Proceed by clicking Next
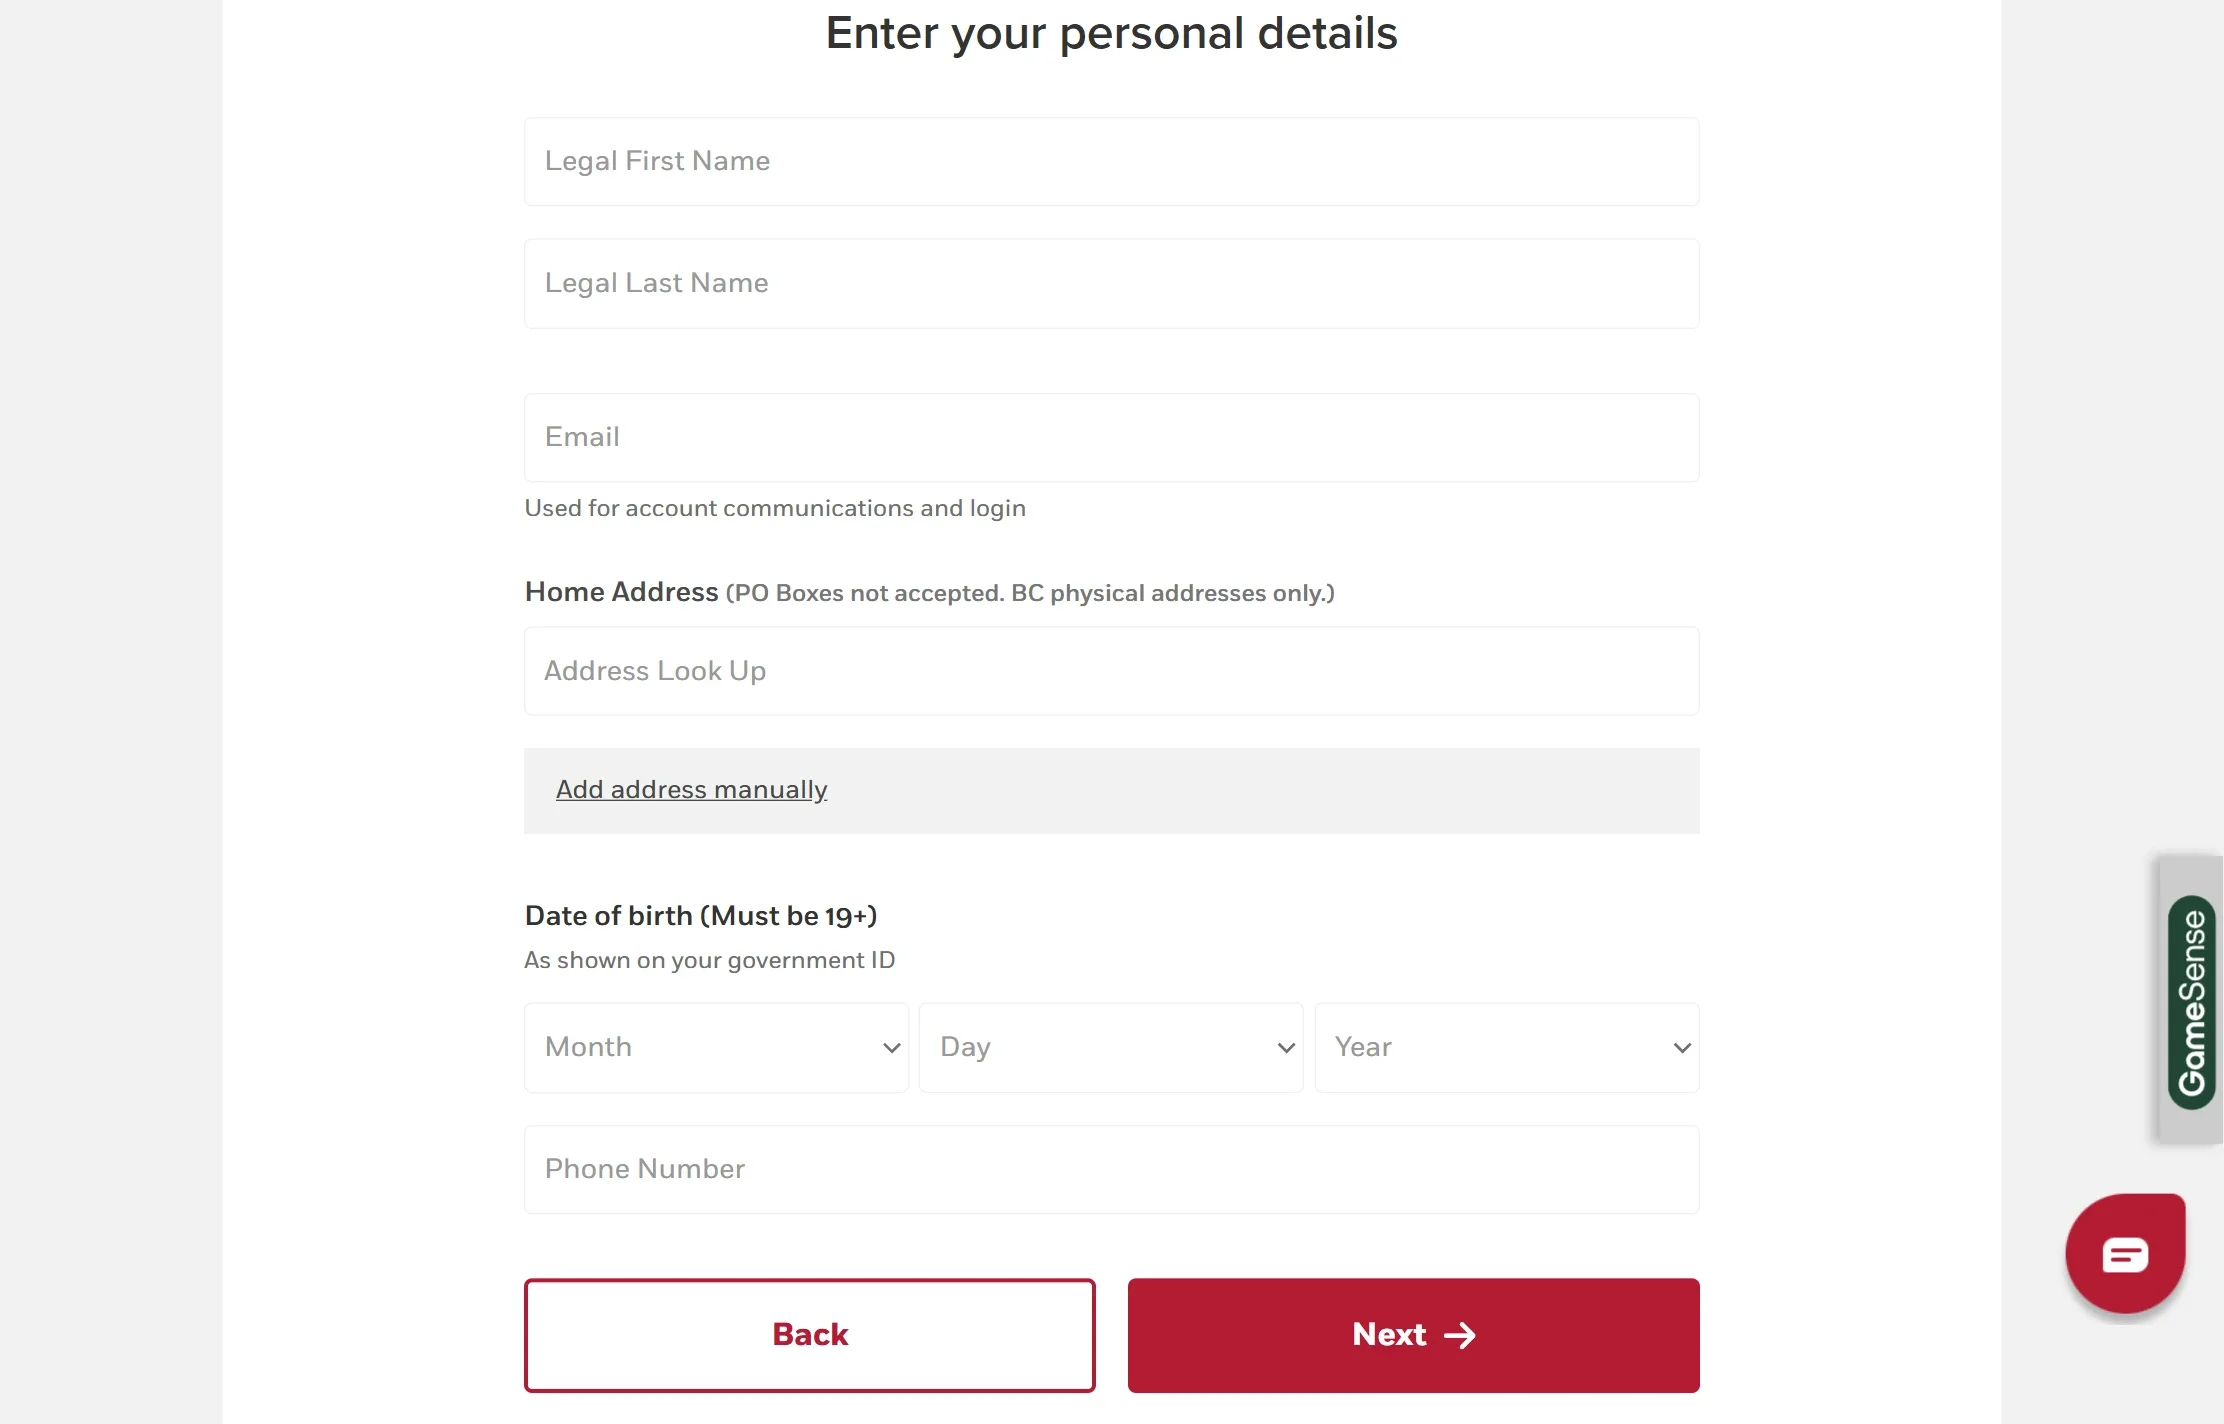The height and width of the screenshot is (1424, 2224). coord(1412,1335)
